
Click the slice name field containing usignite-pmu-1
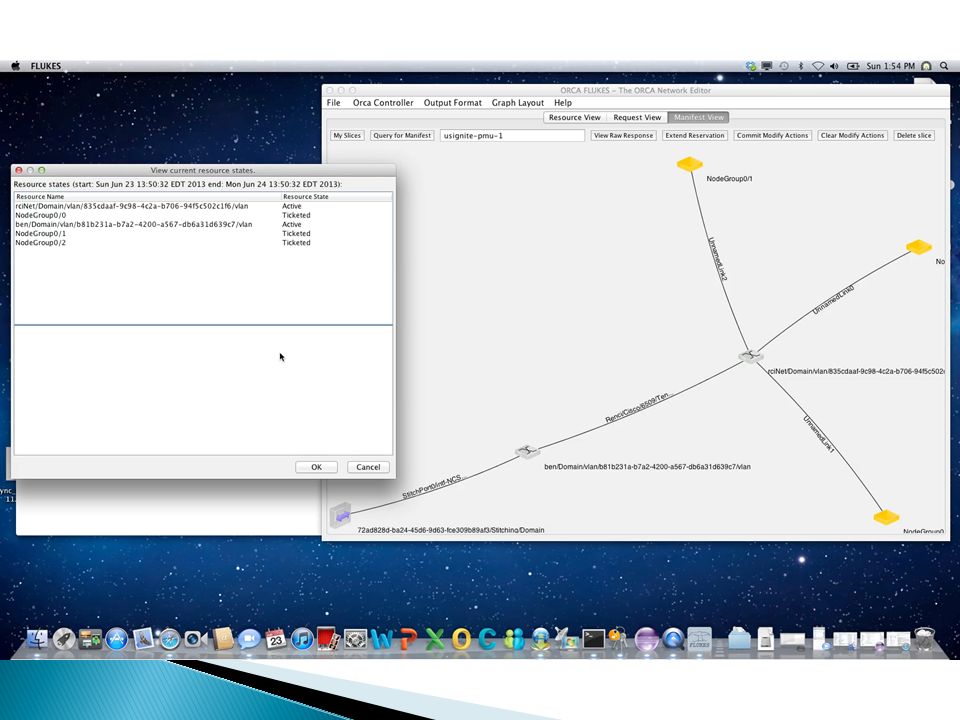512,135
